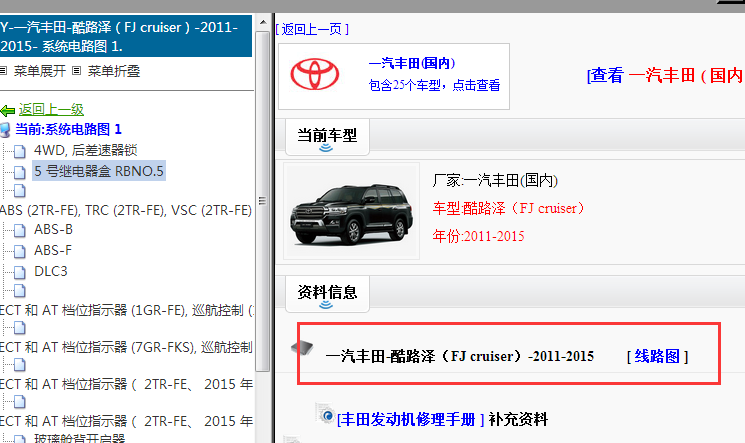Click the manual icon before 丰田发动机修理手册
The image size is (745, 443).
coord(326,415)
